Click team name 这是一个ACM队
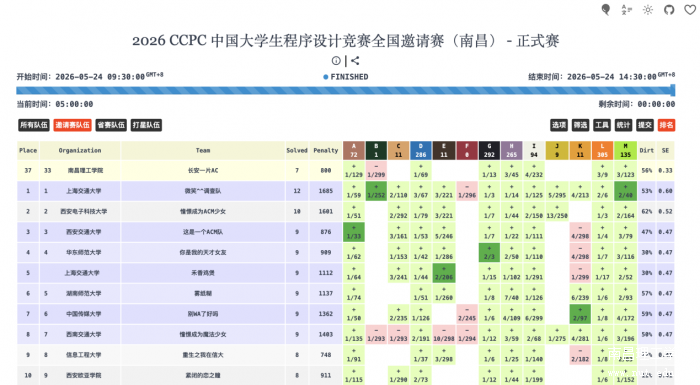Screen dimensions: 700x385 coord(203,232)
